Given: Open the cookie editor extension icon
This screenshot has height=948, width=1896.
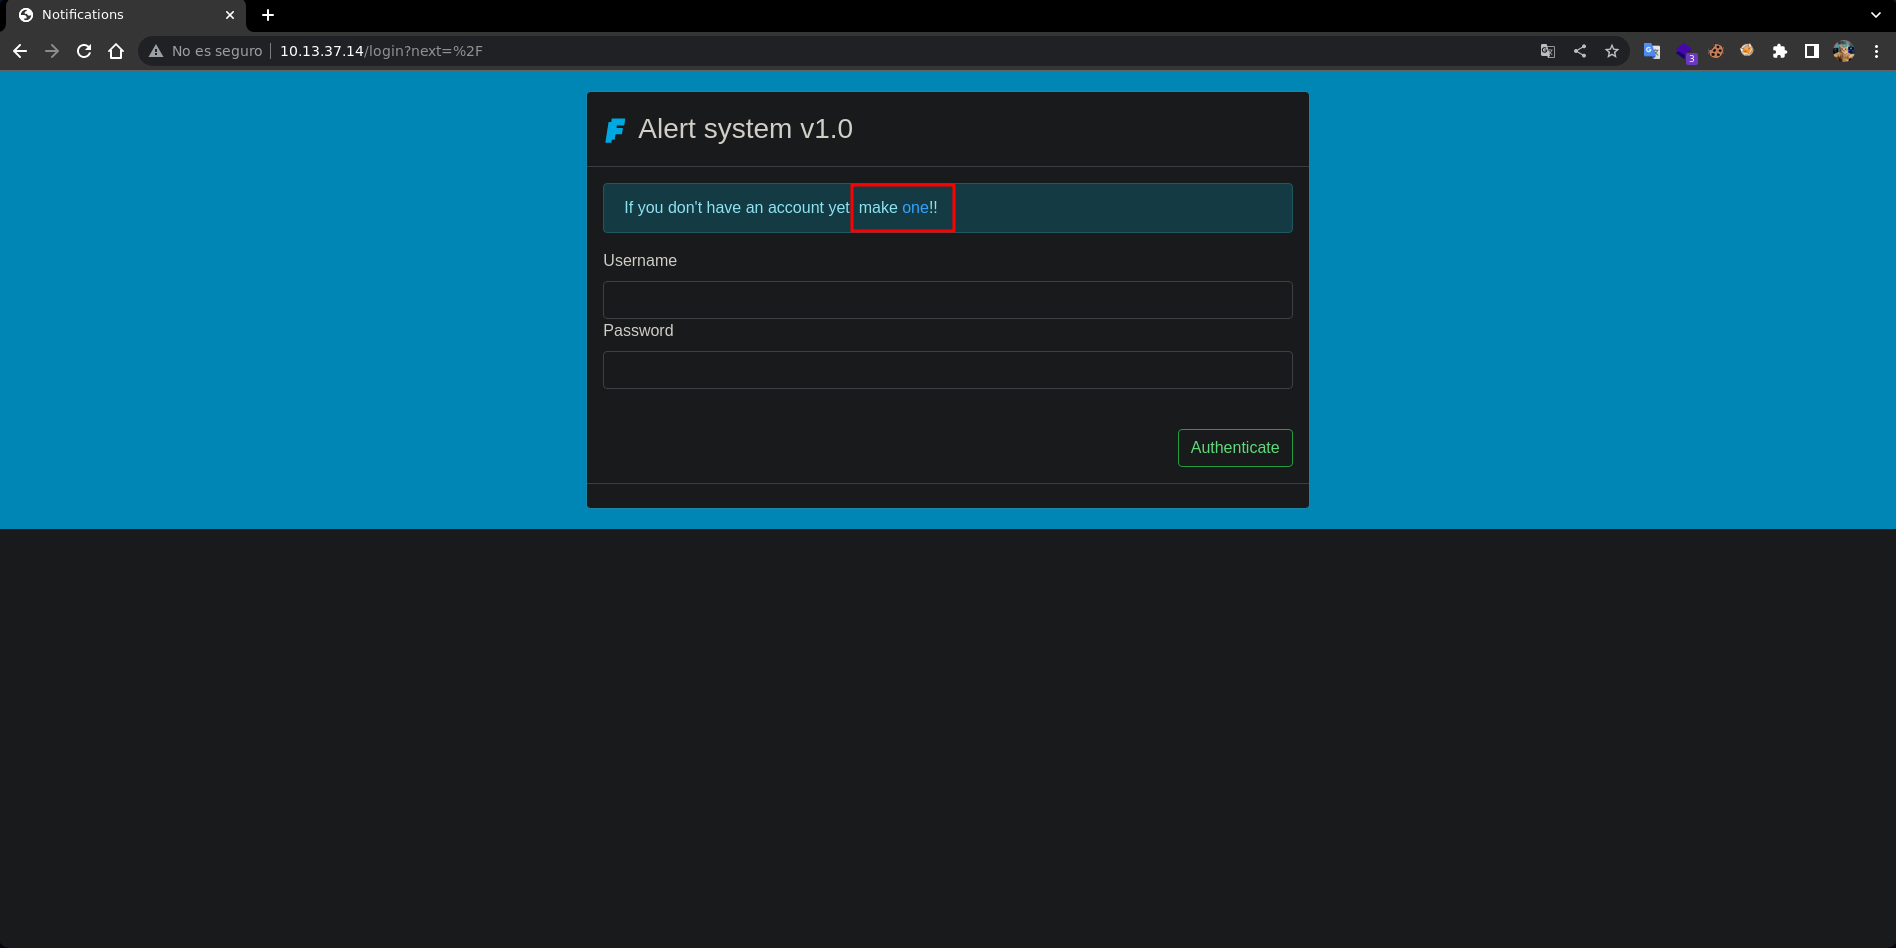Looking at the screenshot, I should [x=1716, y=51].
